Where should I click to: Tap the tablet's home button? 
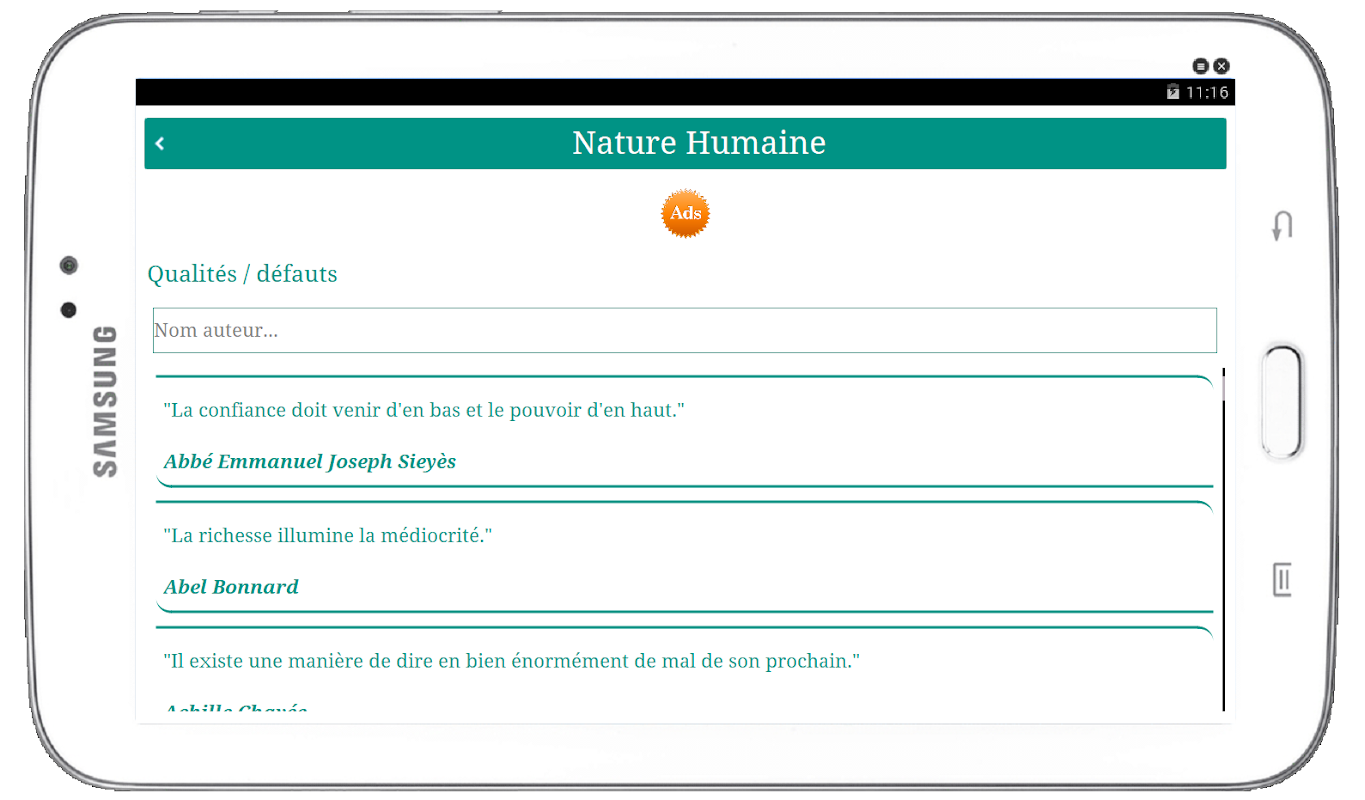(1282, 401)
